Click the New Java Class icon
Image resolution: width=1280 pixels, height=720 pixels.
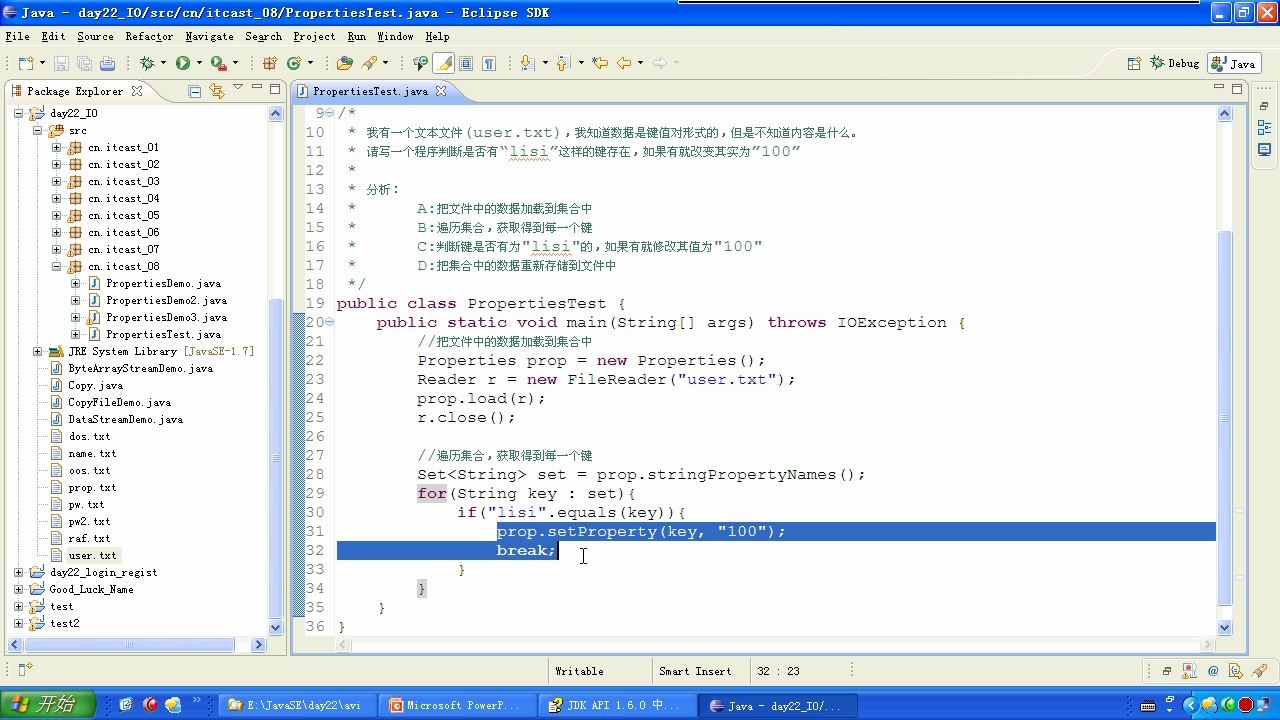coord(294,63)
